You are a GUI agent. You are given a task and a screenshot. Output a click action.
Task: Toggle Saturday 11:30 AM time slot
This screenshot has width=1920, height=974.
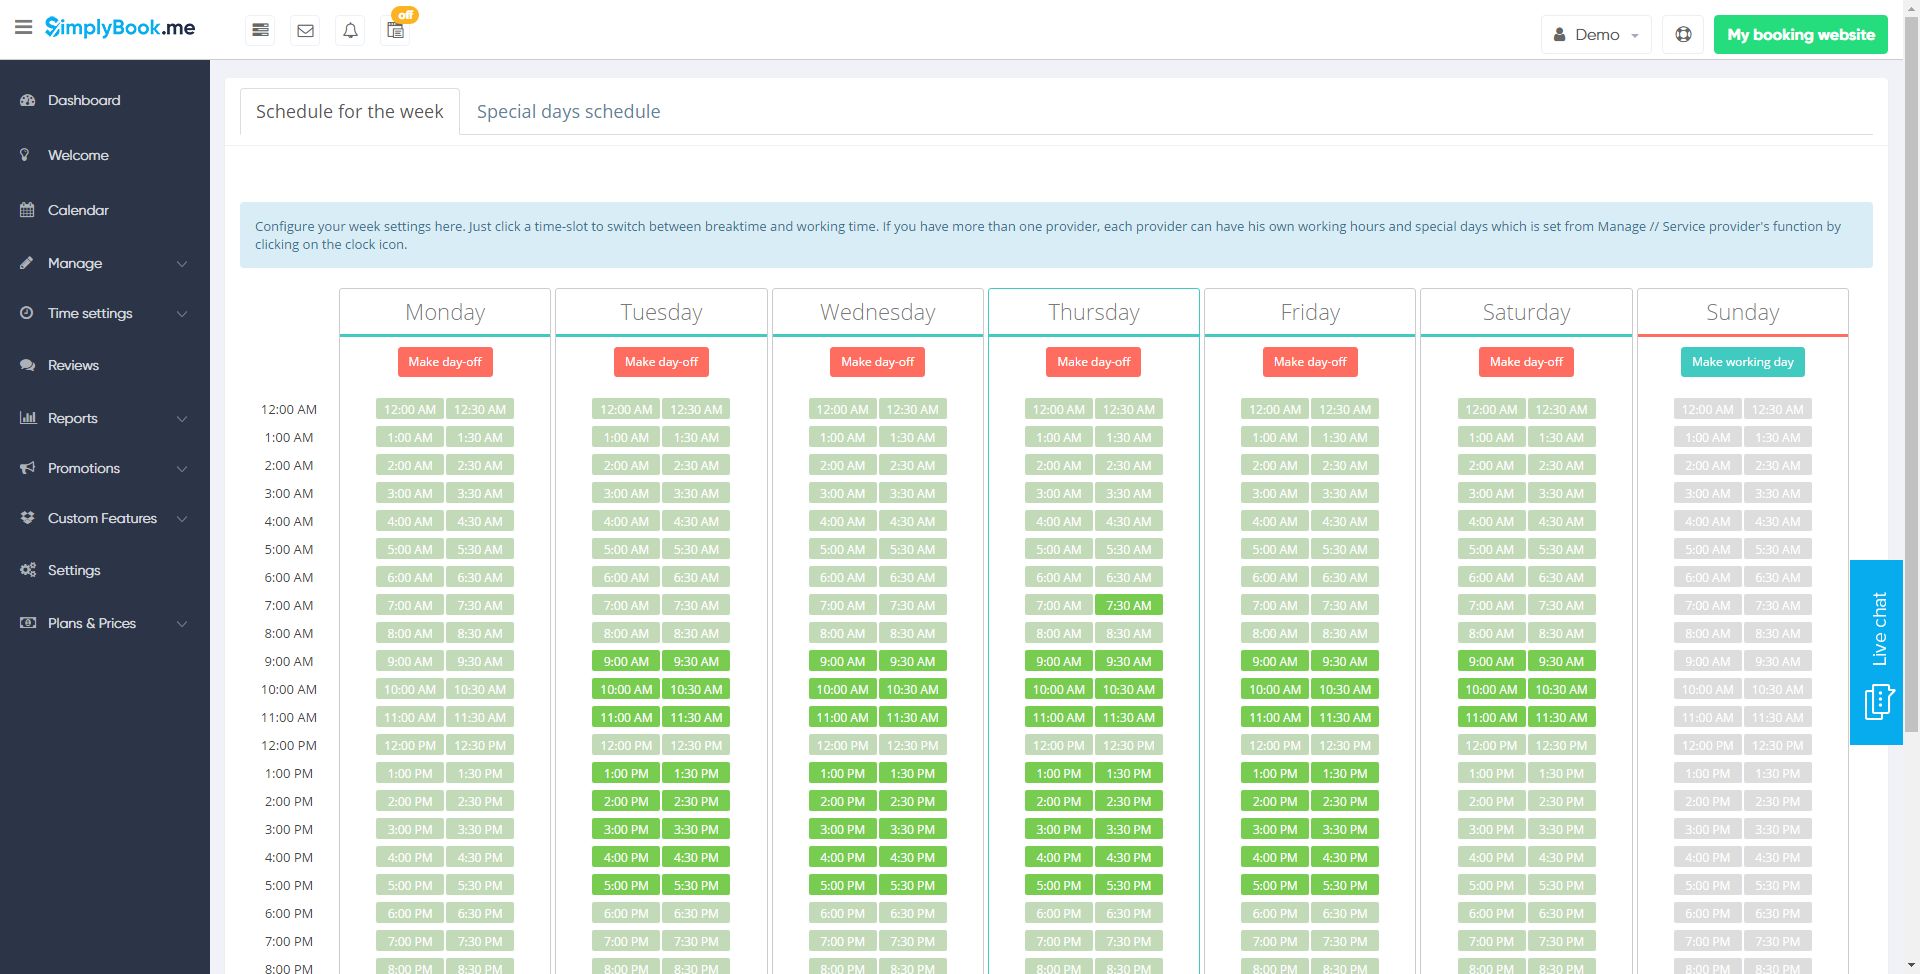pyautogui.click(x=1561, y=717)
